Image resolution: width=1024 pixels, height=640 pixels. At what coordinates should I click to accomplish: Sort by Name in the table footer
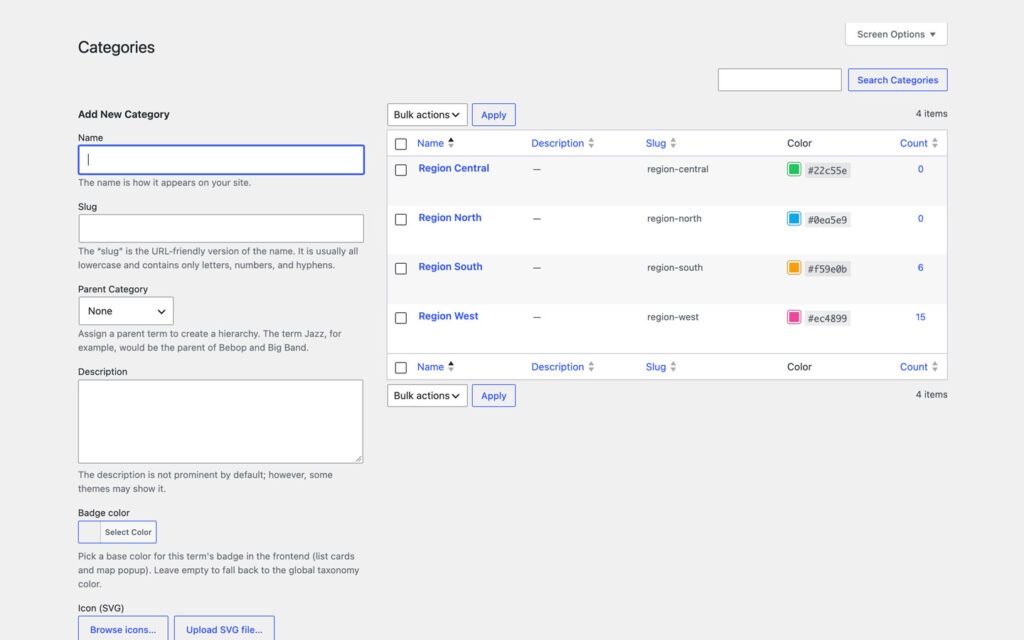click(436, 366)
